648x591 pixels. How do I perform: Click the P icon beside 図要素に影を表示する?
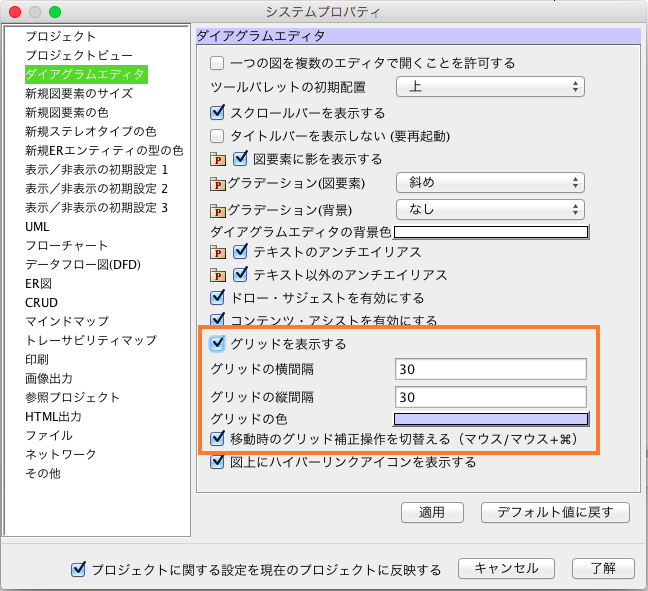(218, 159)
